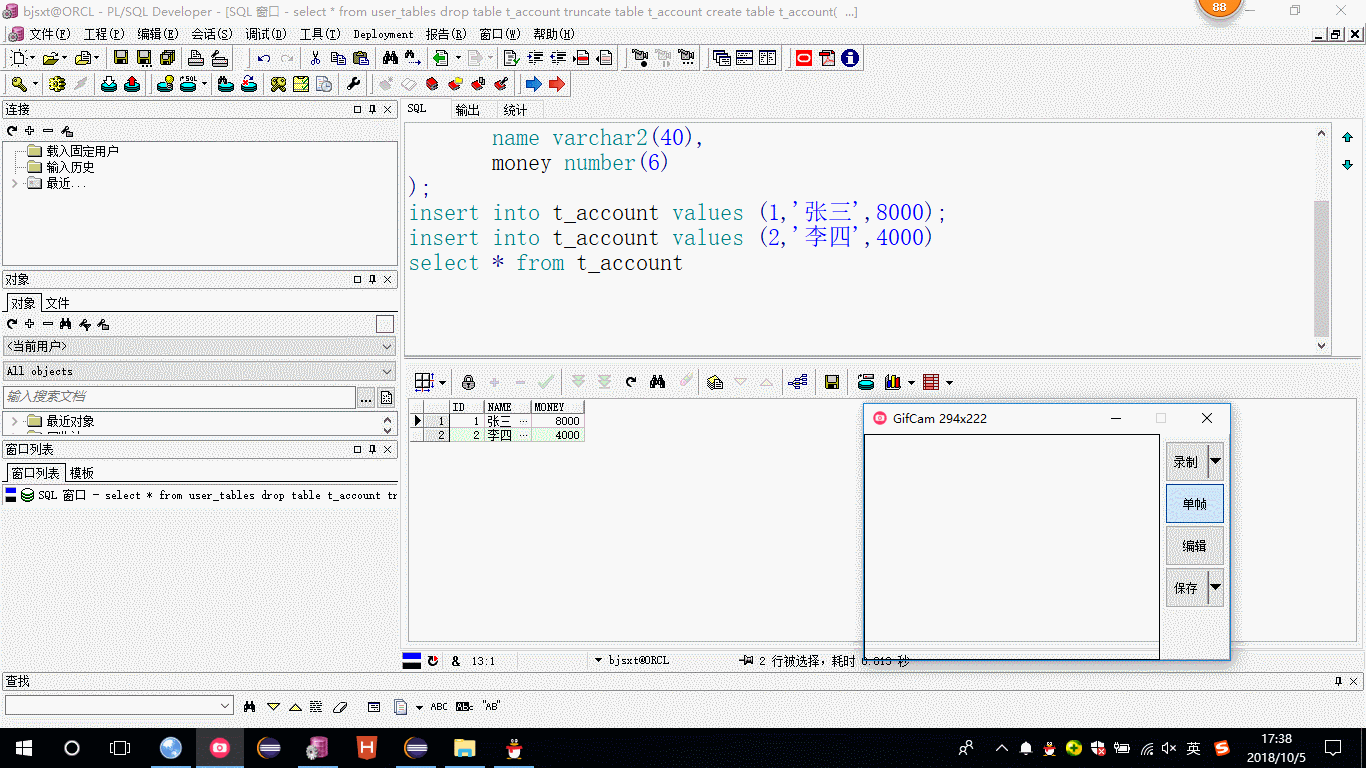Expand the 最近... connection tree node
1366x768 pixels.
point(14,183)
